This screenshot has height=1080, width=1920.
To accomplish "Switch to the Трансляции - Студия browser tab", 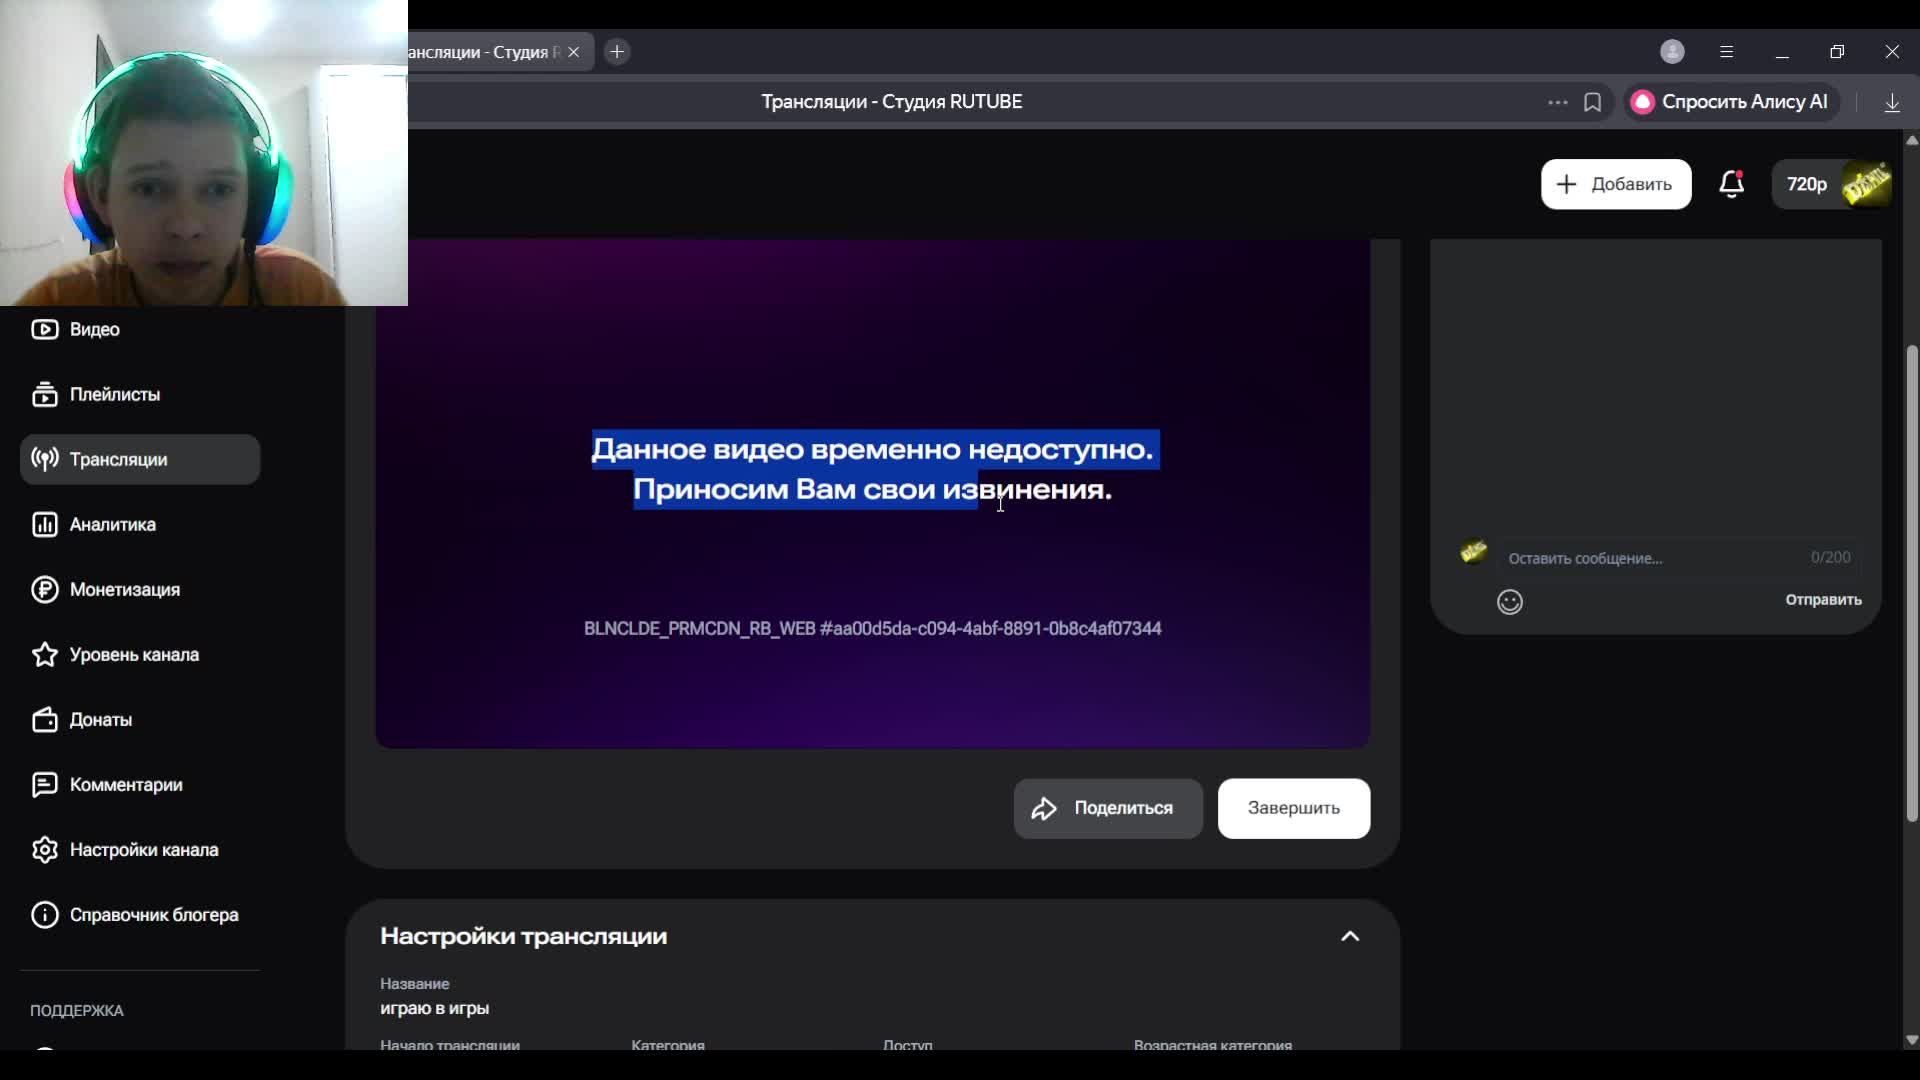I will tap(484, 52).
